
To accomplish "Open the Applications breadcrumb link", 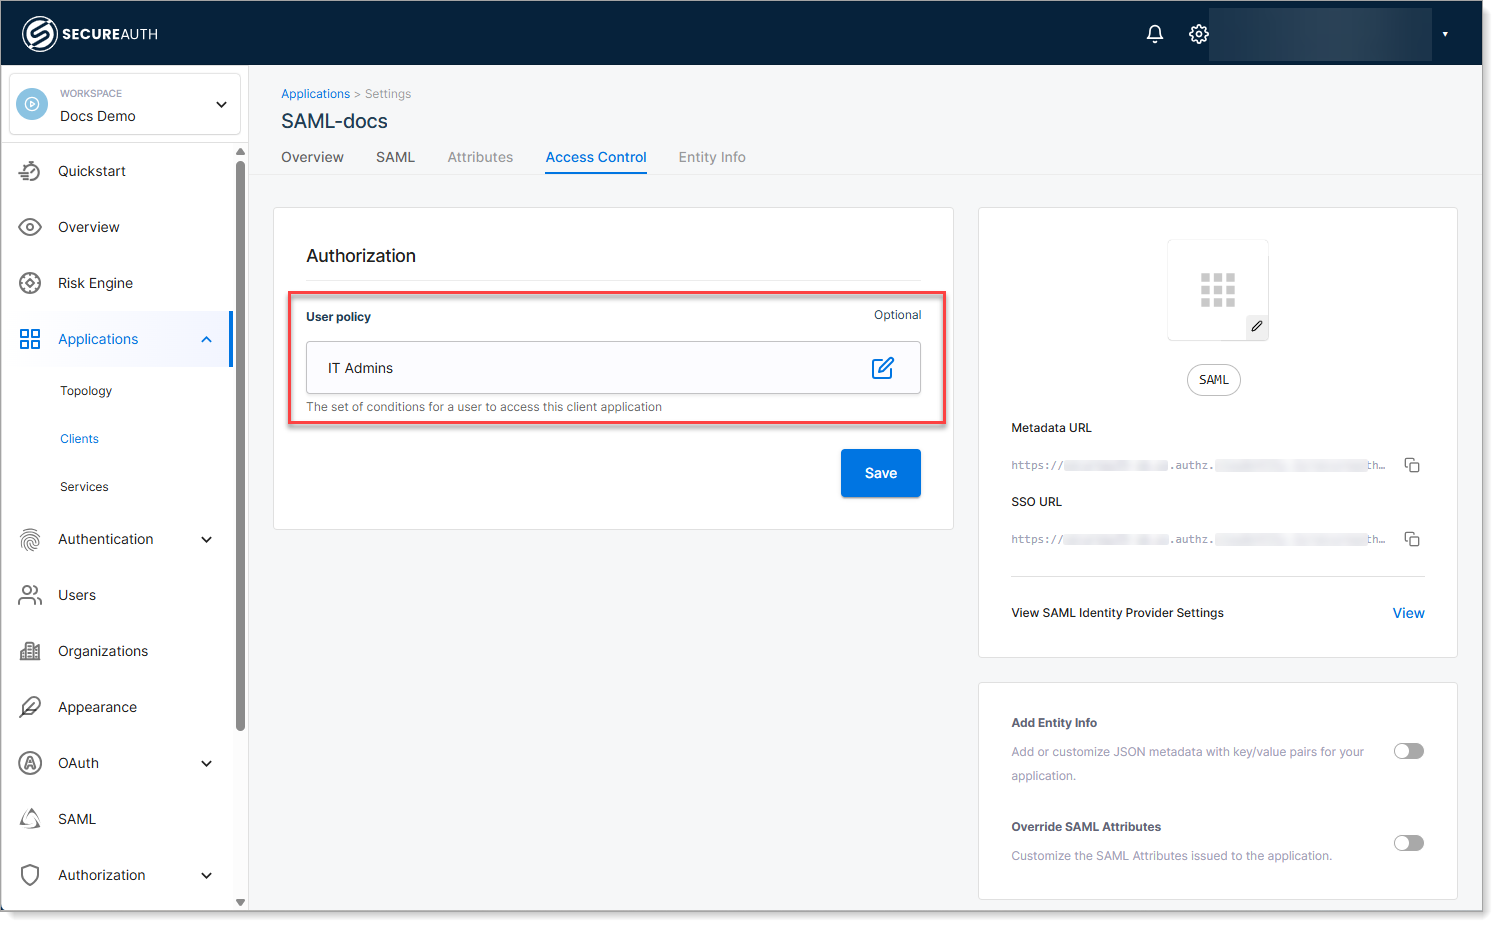I will pyautogui.click(x=315, y=94).
